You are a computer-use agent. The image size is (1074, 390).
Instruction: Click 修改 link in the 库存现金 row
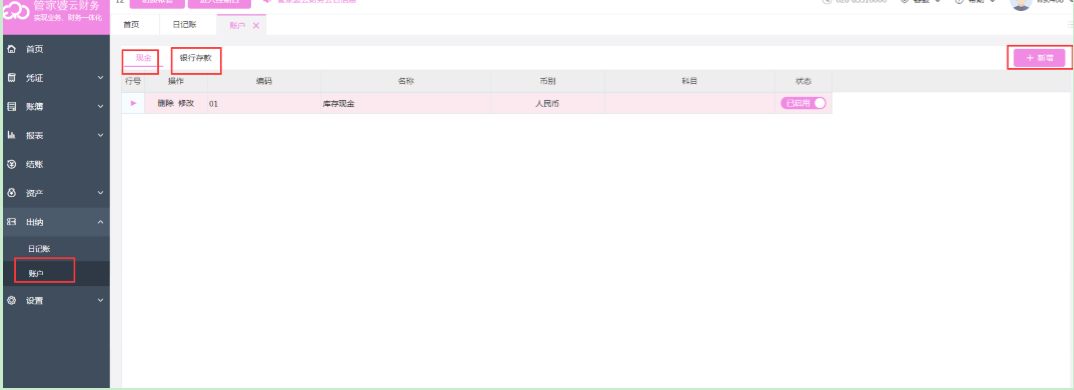(x=186, y=103)
